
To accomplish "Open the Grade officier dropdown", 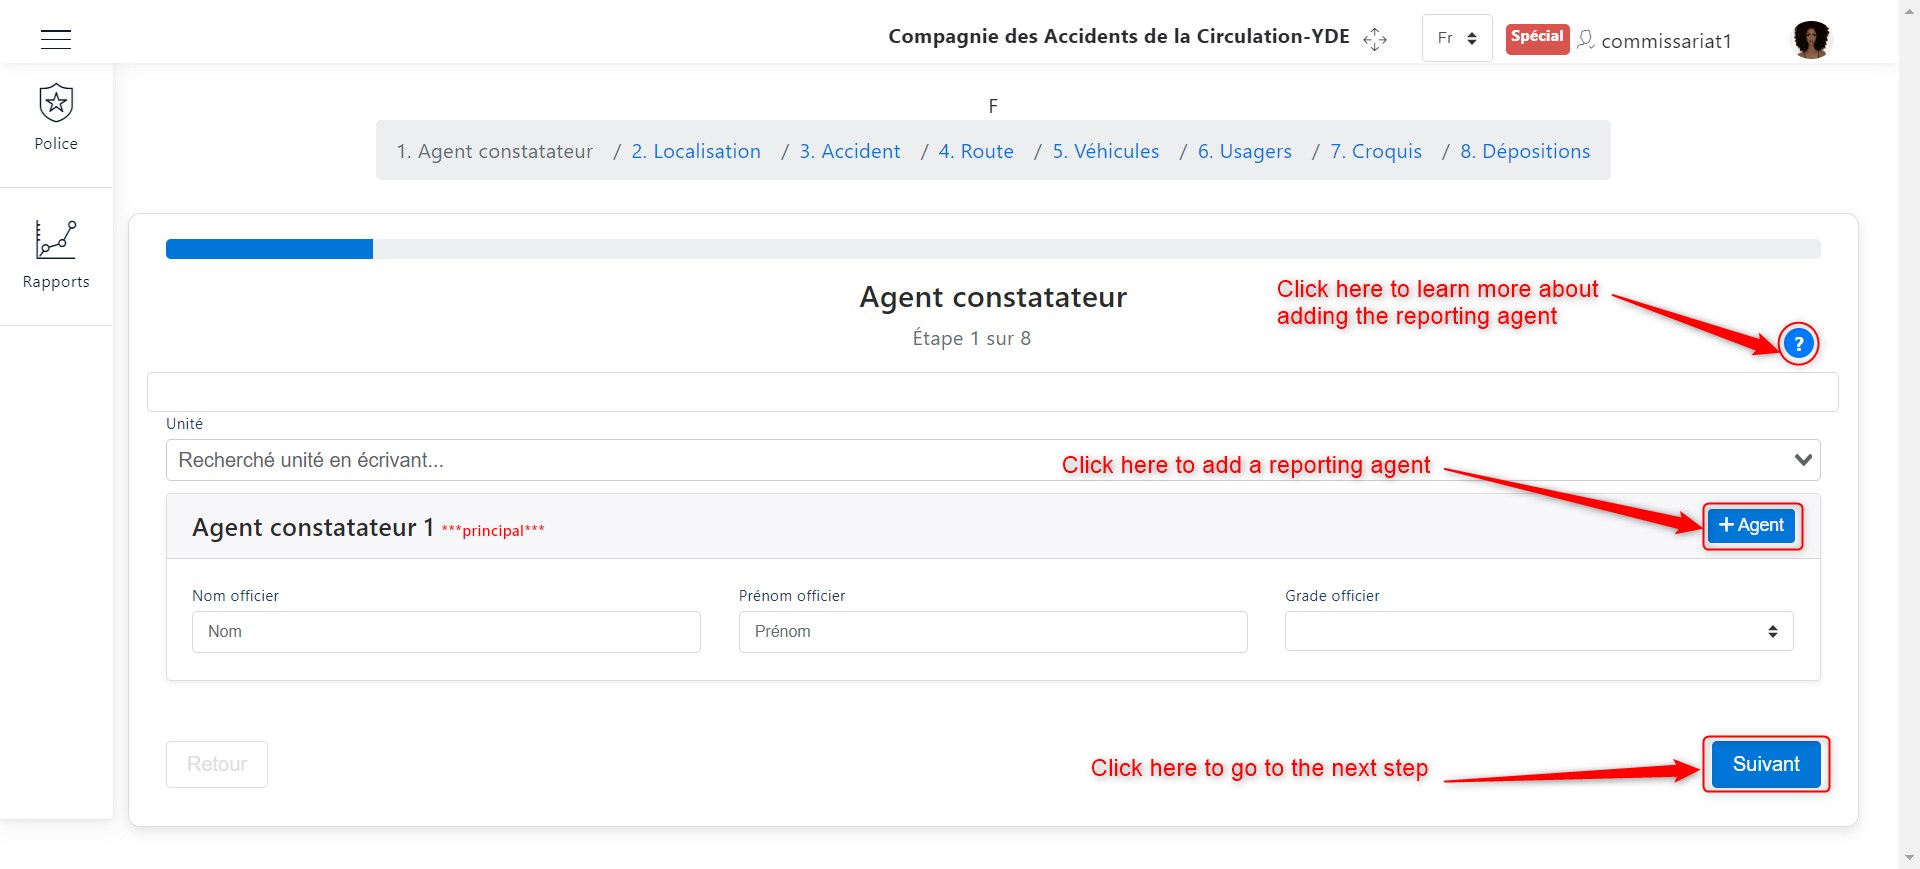I will coord(1538,631).
